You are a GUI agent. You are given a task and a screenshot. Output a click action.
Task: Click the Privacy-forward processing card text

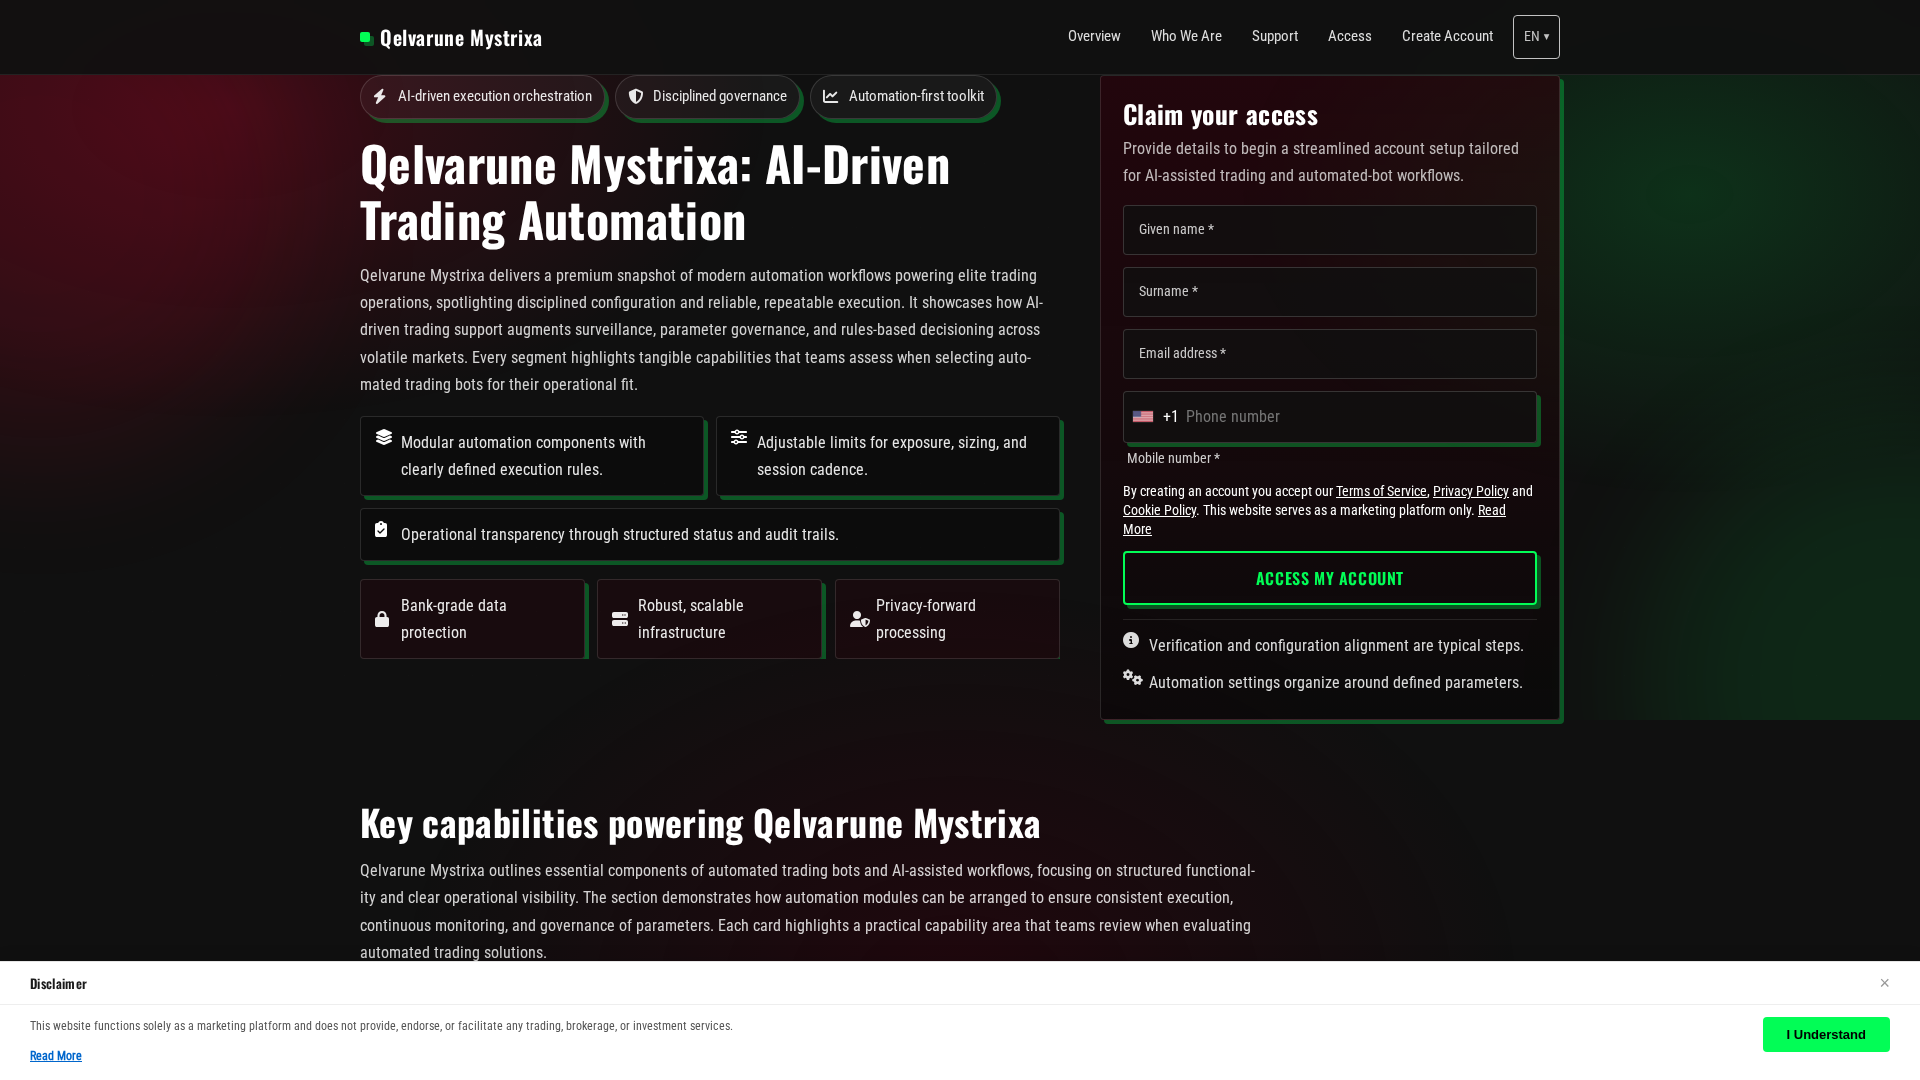926,619
